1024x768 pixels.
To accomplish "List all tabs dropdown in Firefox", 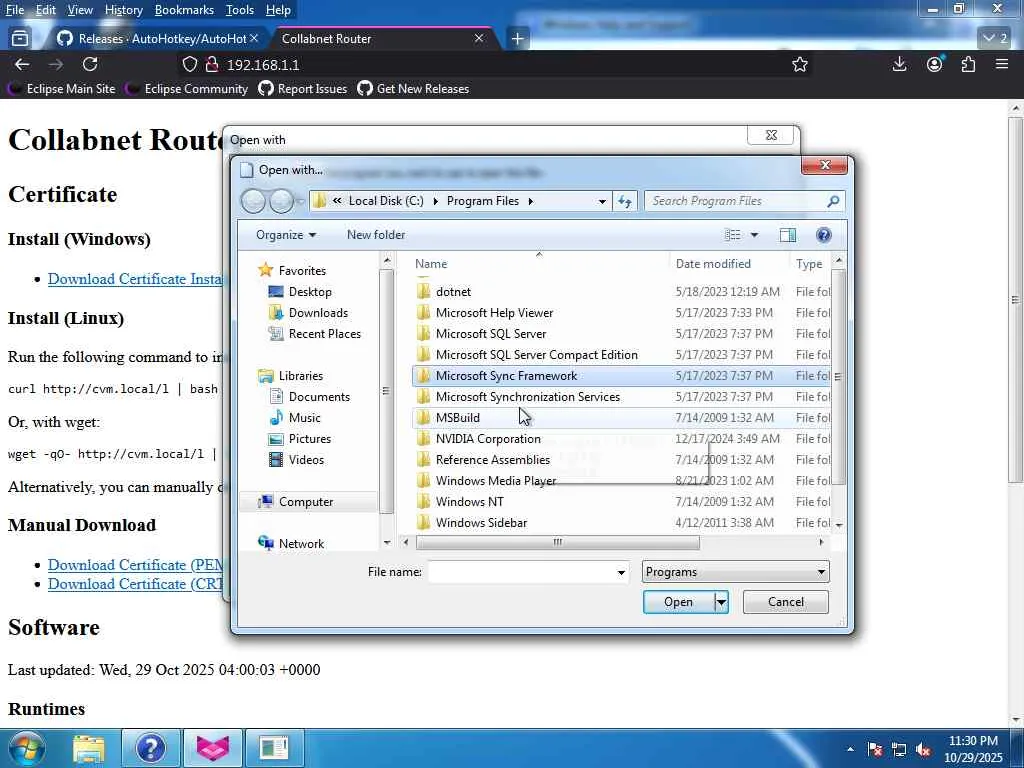I will 996,39.
